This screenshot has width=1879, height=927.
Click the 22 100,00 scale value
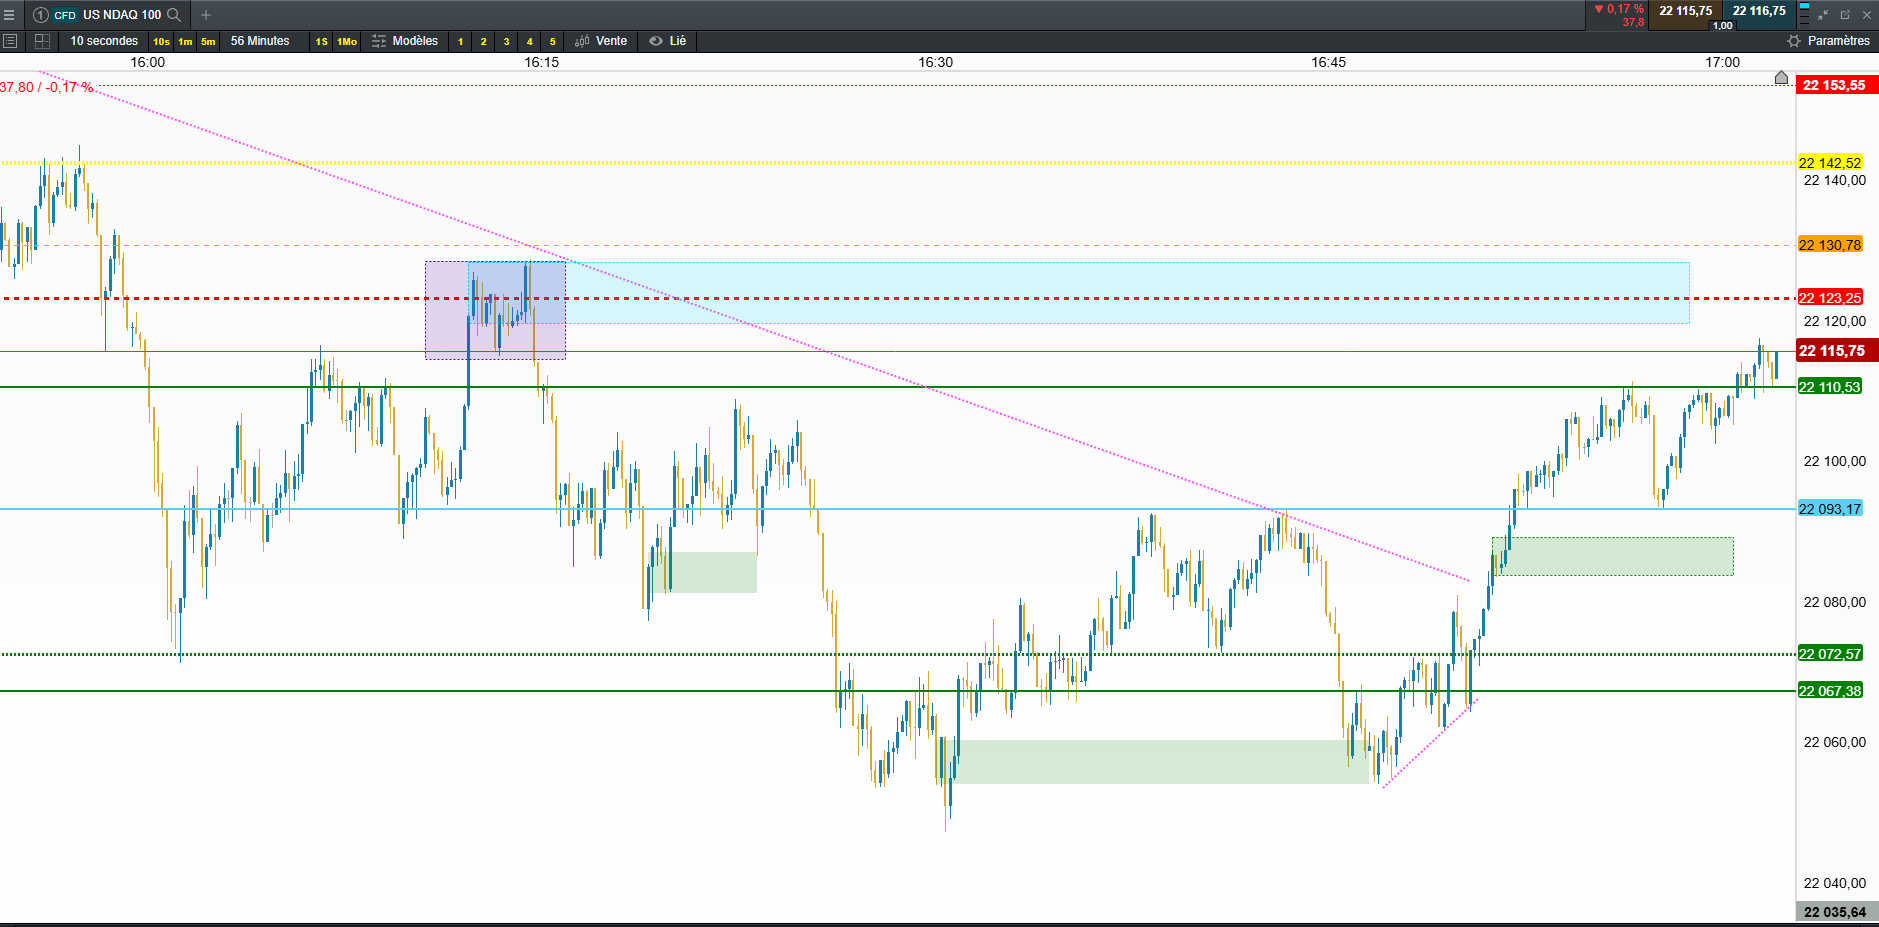click(1835, 461)
